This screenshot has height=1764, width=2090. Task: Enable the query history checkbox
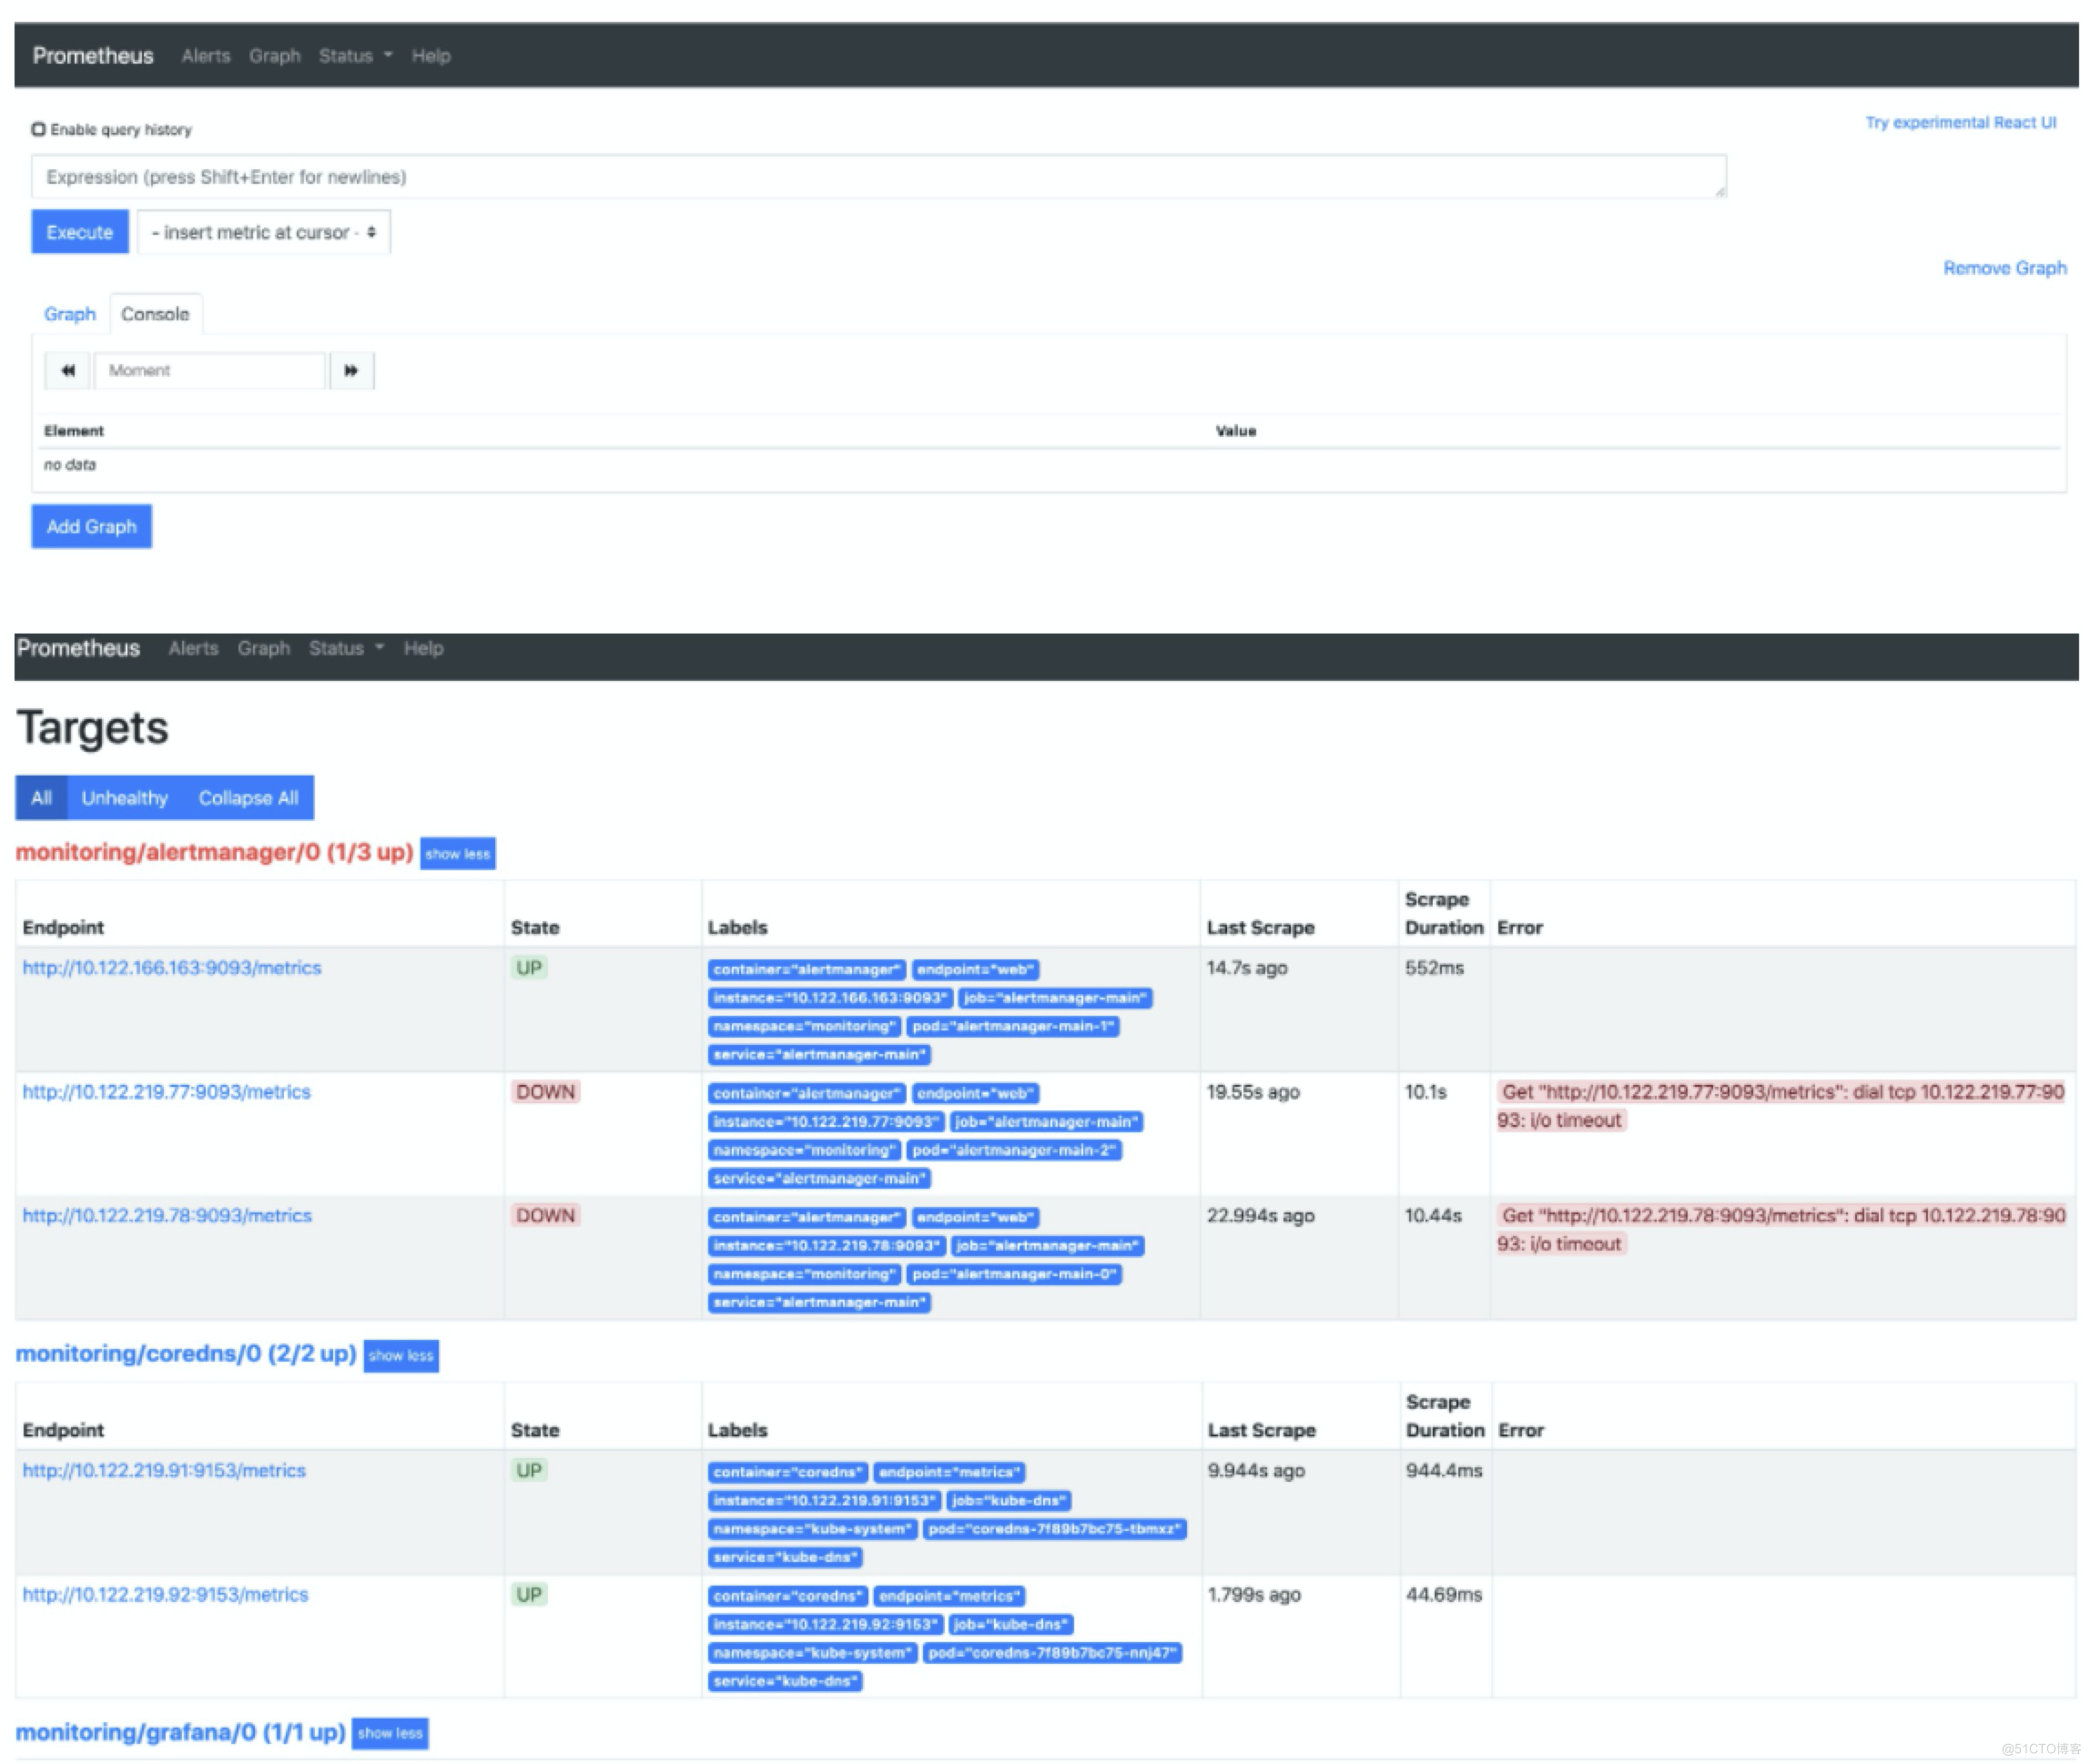(38, 129)
